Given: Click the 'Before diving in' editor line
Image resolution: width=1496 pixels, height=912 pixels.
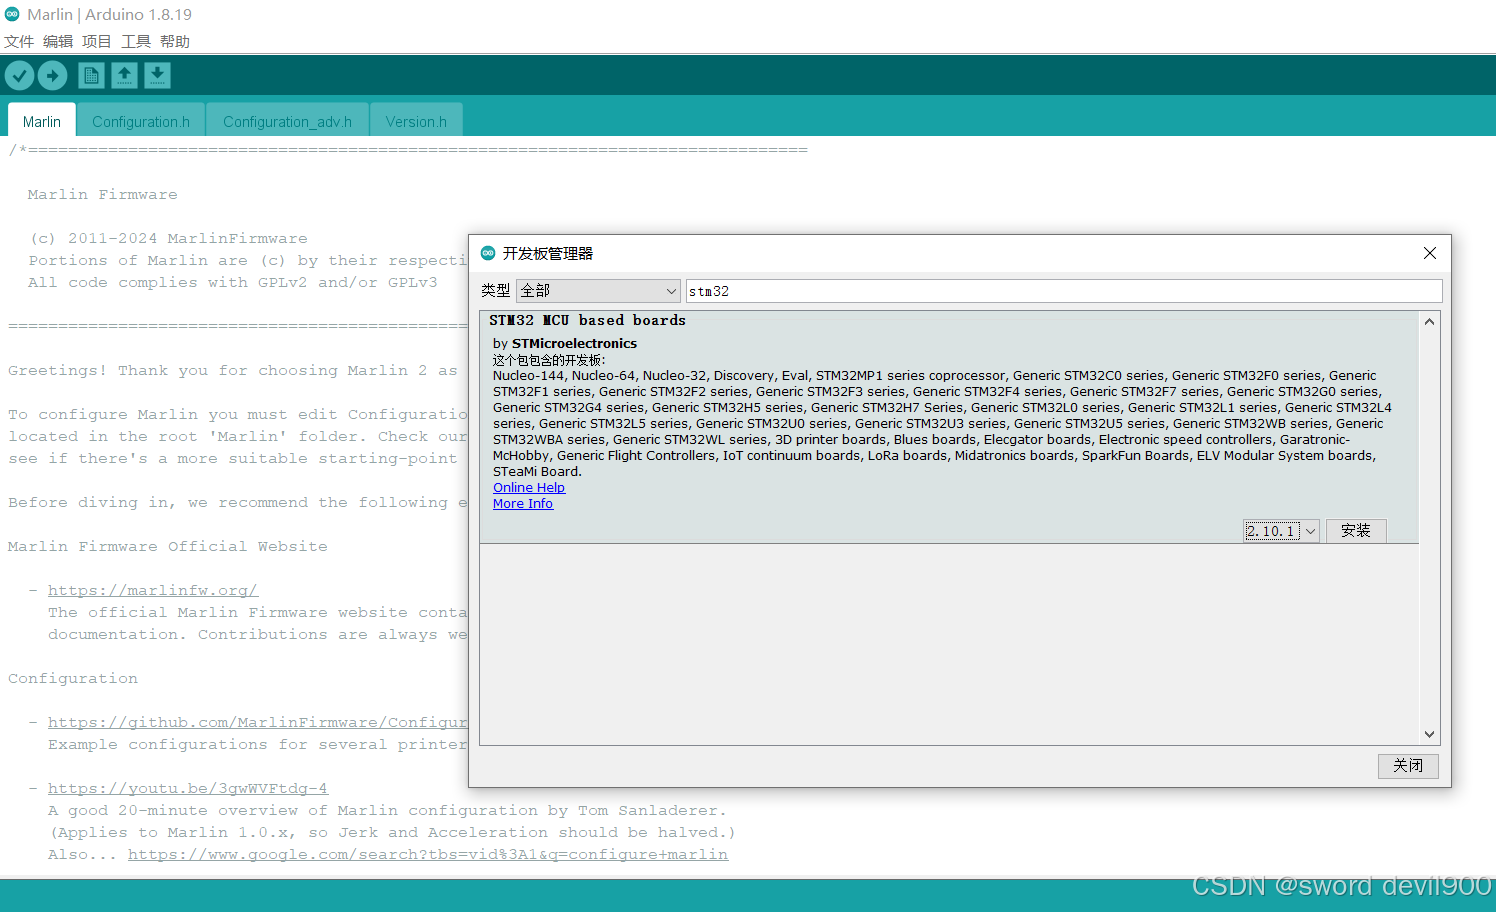Looking at the screenshot, I should [x=238, y=502].
